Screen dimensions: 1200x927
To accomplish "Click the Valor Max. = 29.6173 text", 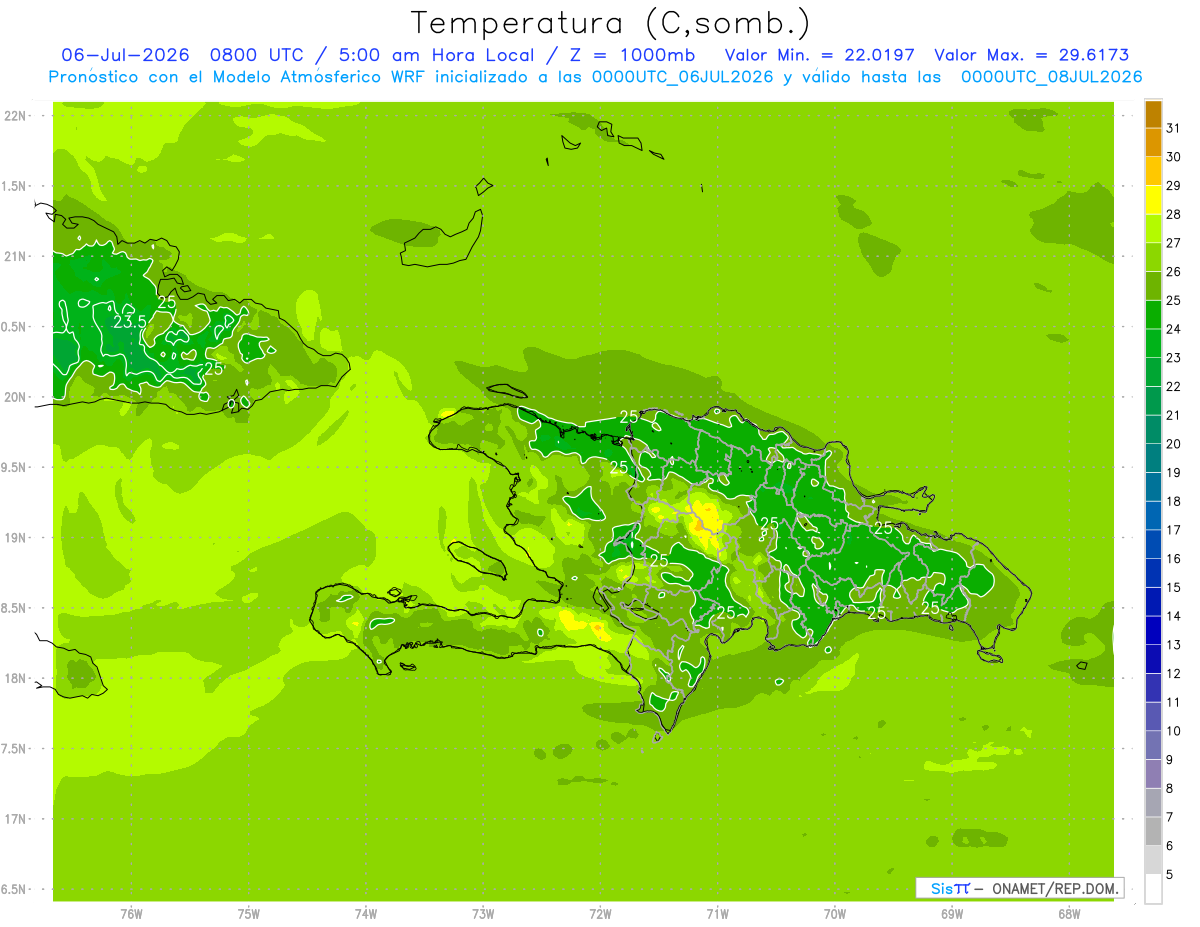I will tap(1030, 55).
